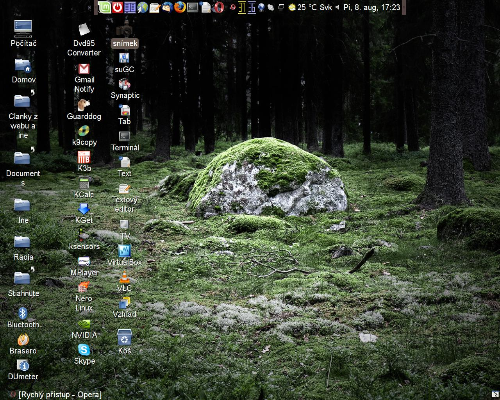Select the Synaptic desktop icon
This screenshot has width=500, height=400.
pyautogui.click(x=124, y=89)
